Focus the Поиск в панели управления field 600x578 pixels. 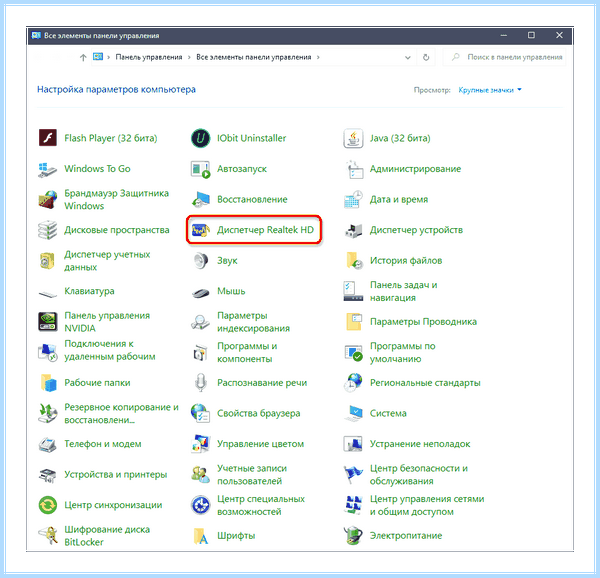click(504, 57)
